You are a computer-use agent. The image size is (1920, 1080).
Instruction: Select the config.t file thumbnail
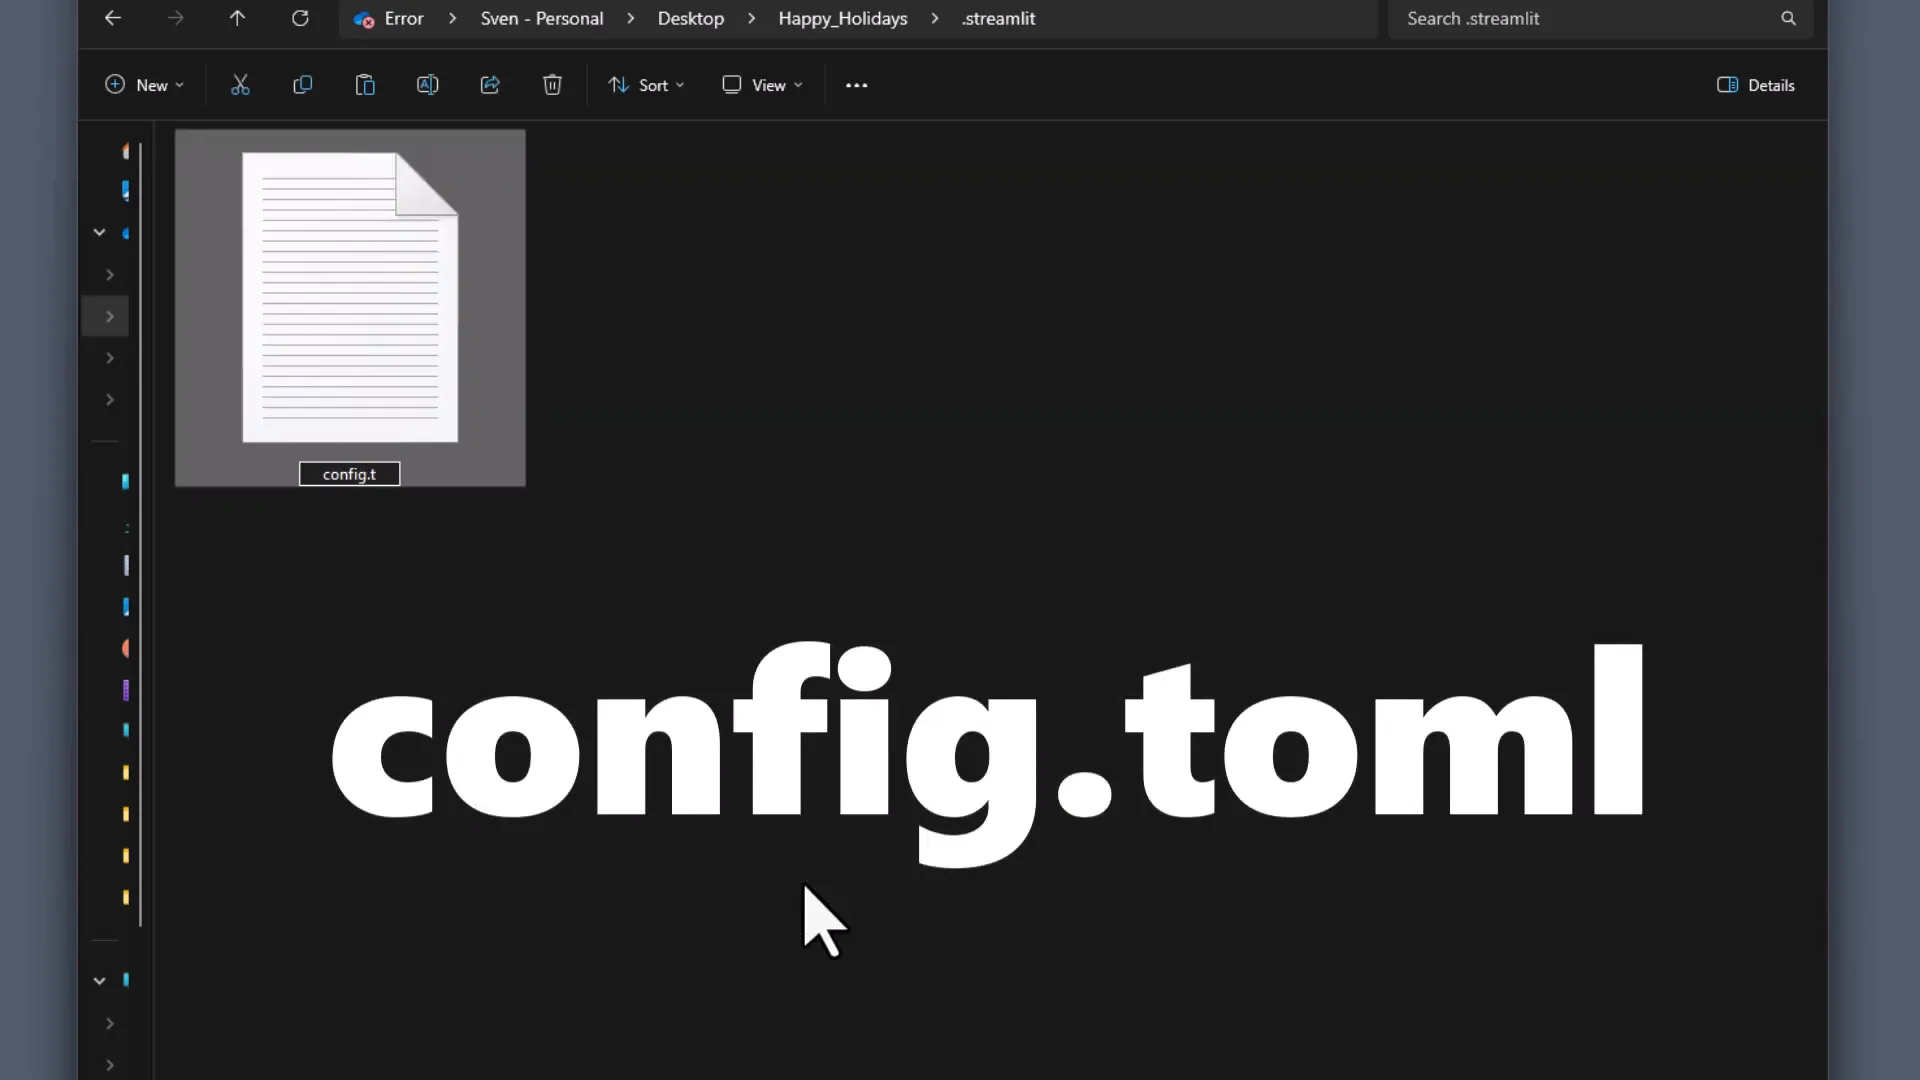[349, 295]
